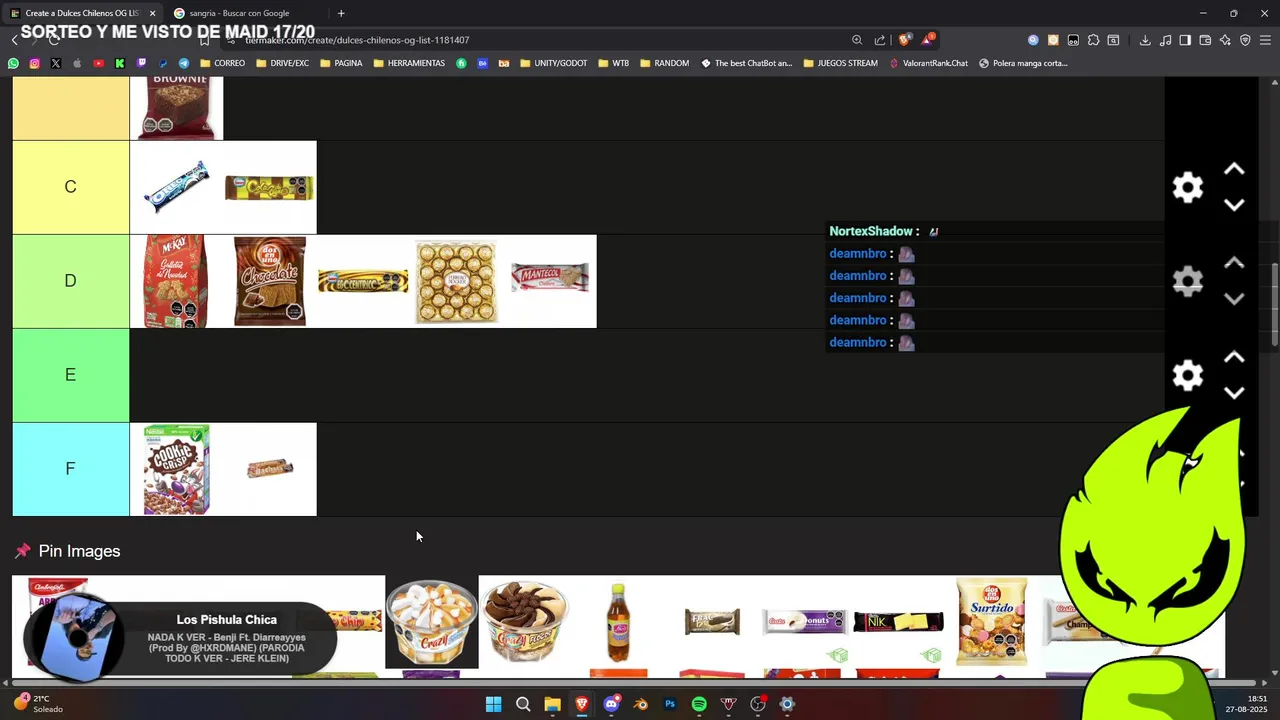Click the yellow C tier label
This screenshot has height=720, width=1280.
[71, 187]
